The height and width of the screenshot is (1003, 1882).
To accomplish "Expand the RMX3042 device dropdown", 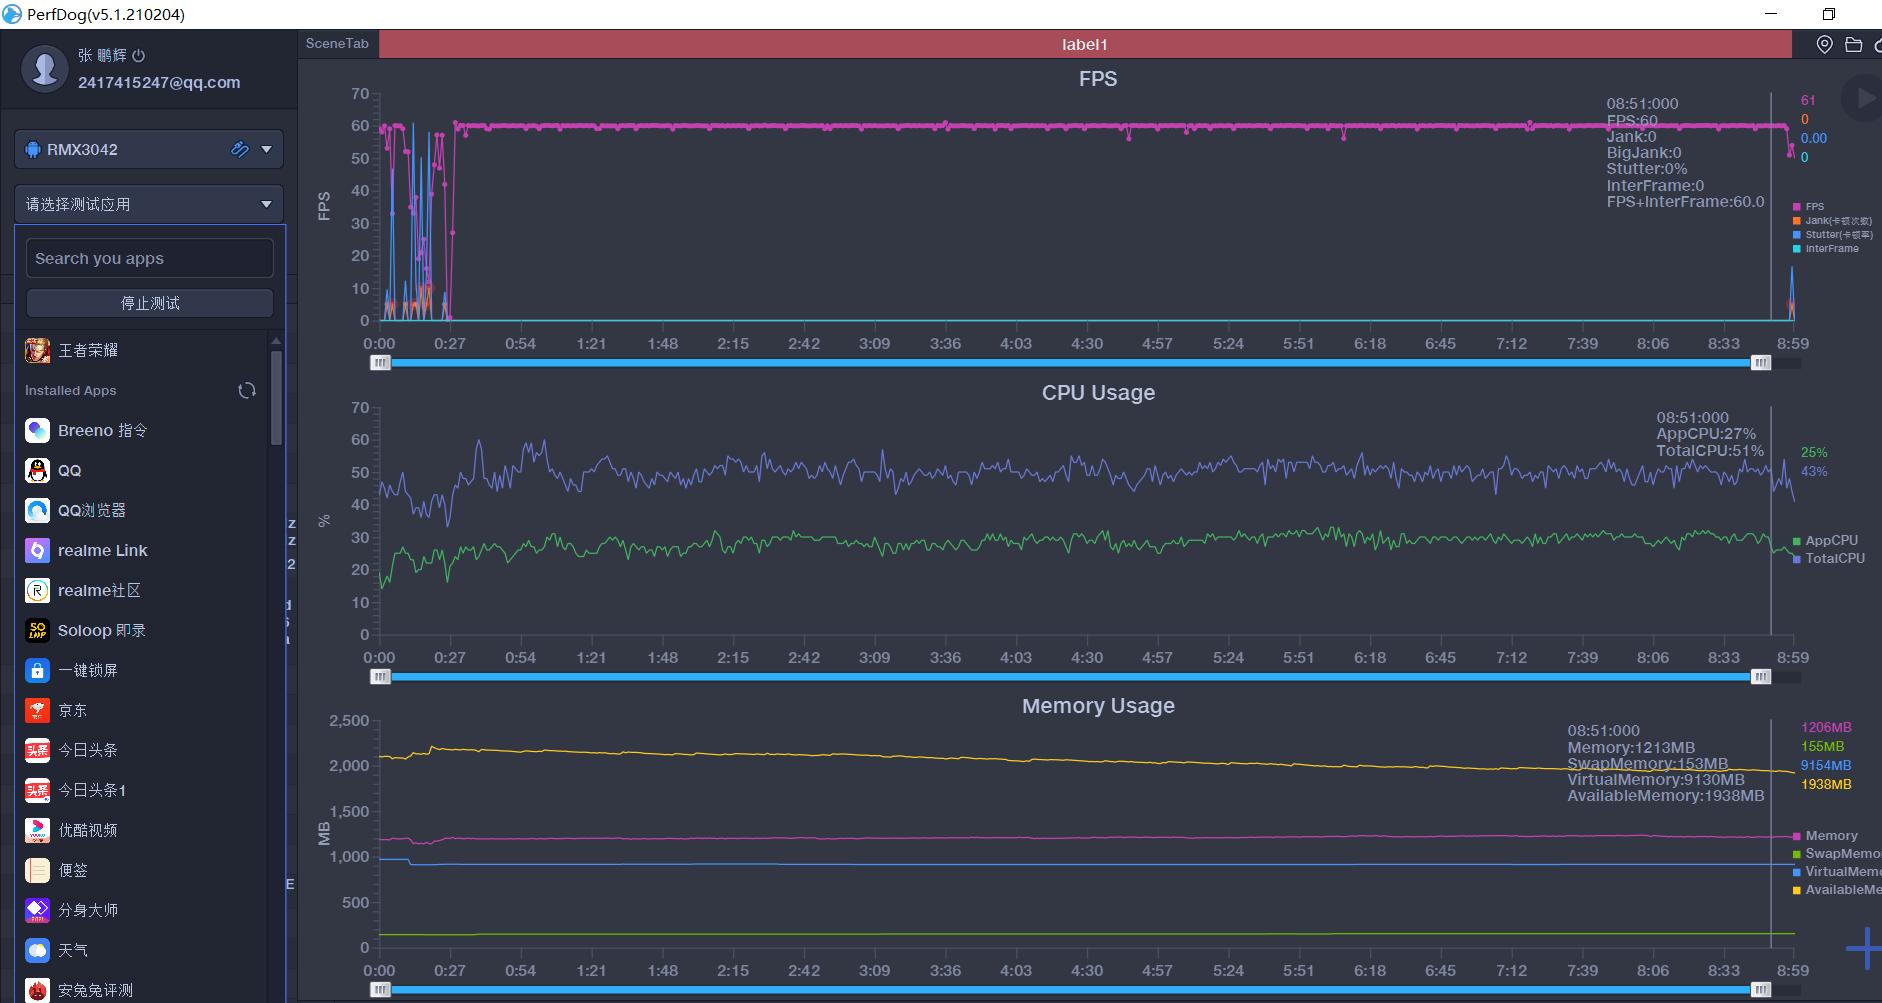I will [266, 150].
